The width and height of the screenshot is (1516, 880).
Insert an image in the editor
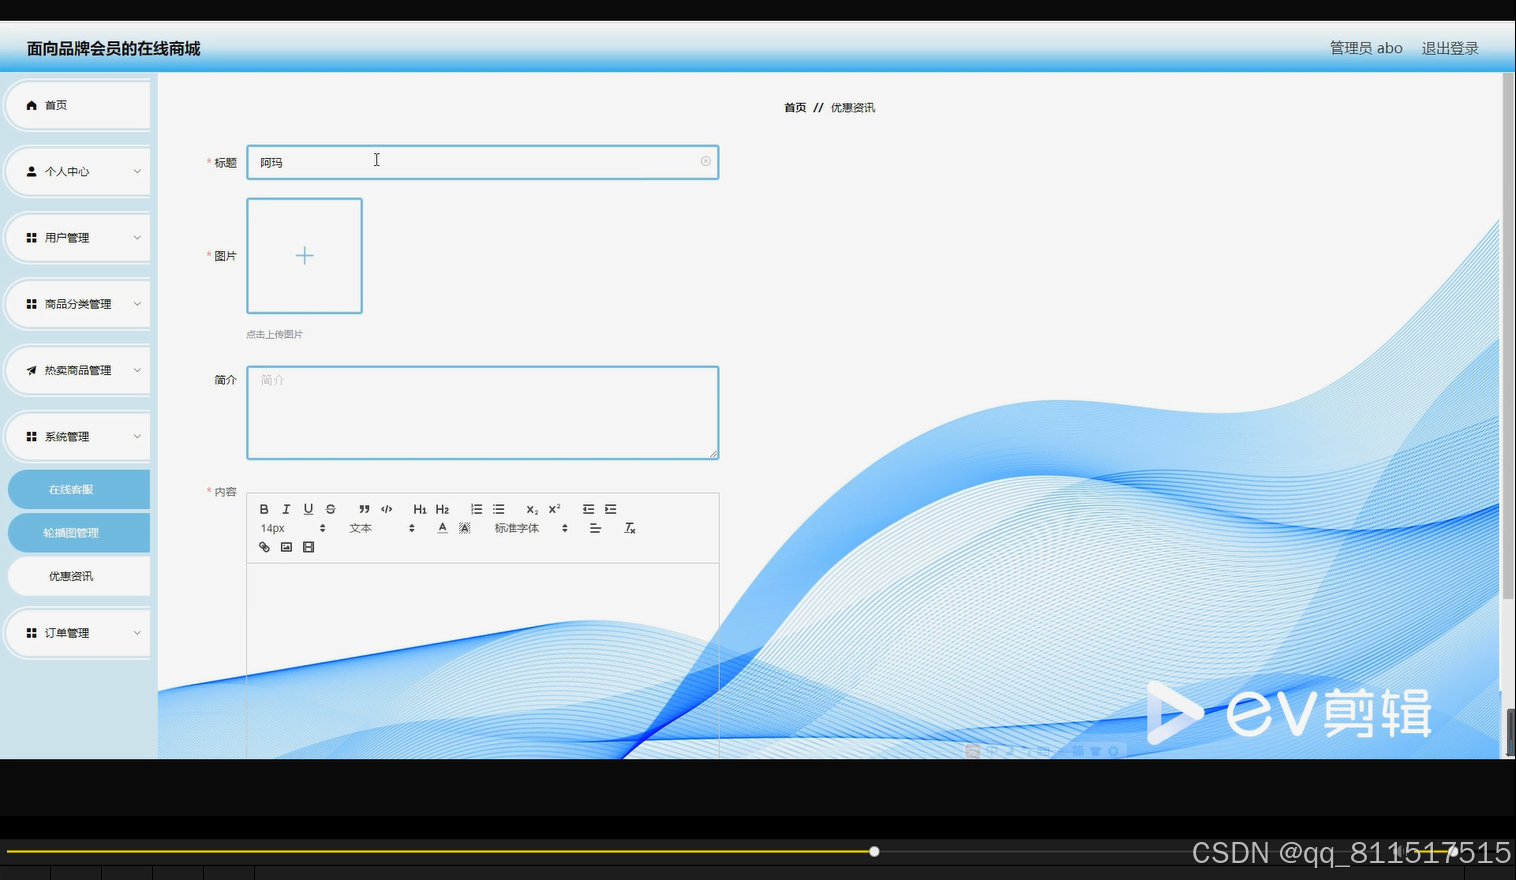click(286, 547)
